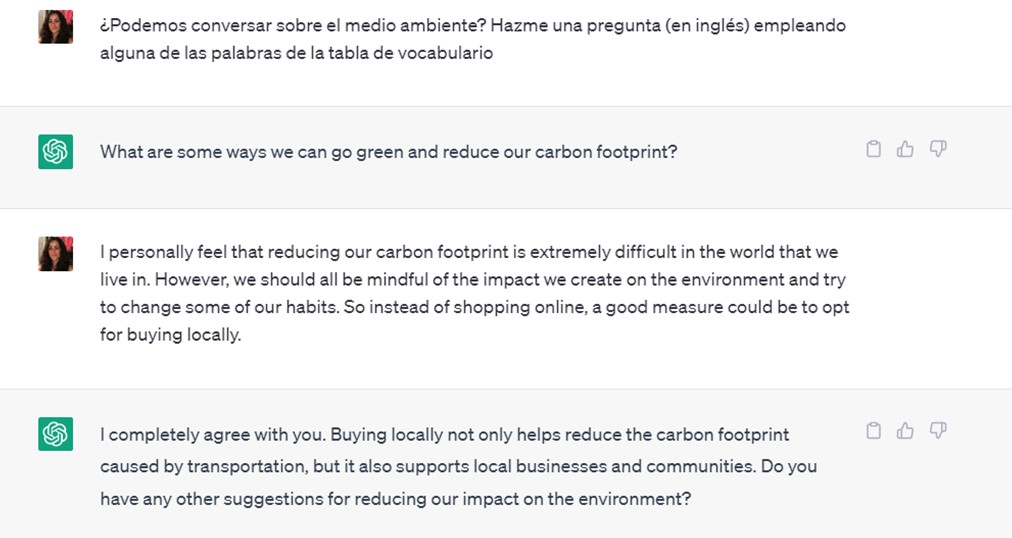The image size is (1012, 538).
Task: Select user avatar beside "I personally feel" message
Action: tap(56, 254)
